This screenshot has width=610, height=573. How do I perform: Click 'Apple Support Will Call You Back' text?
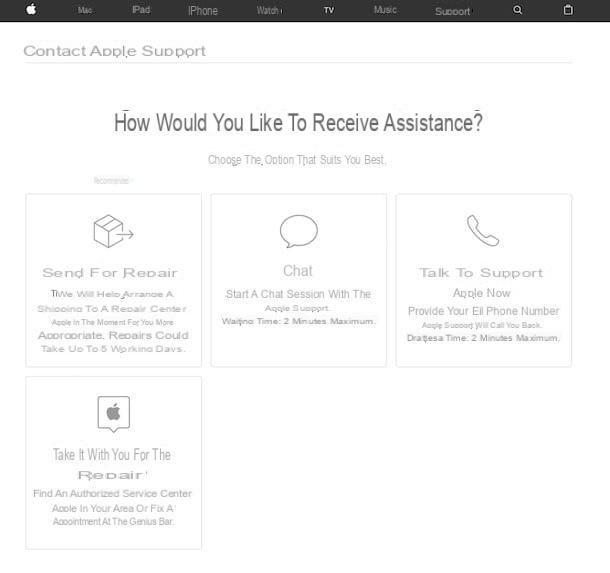coord(482,325)
